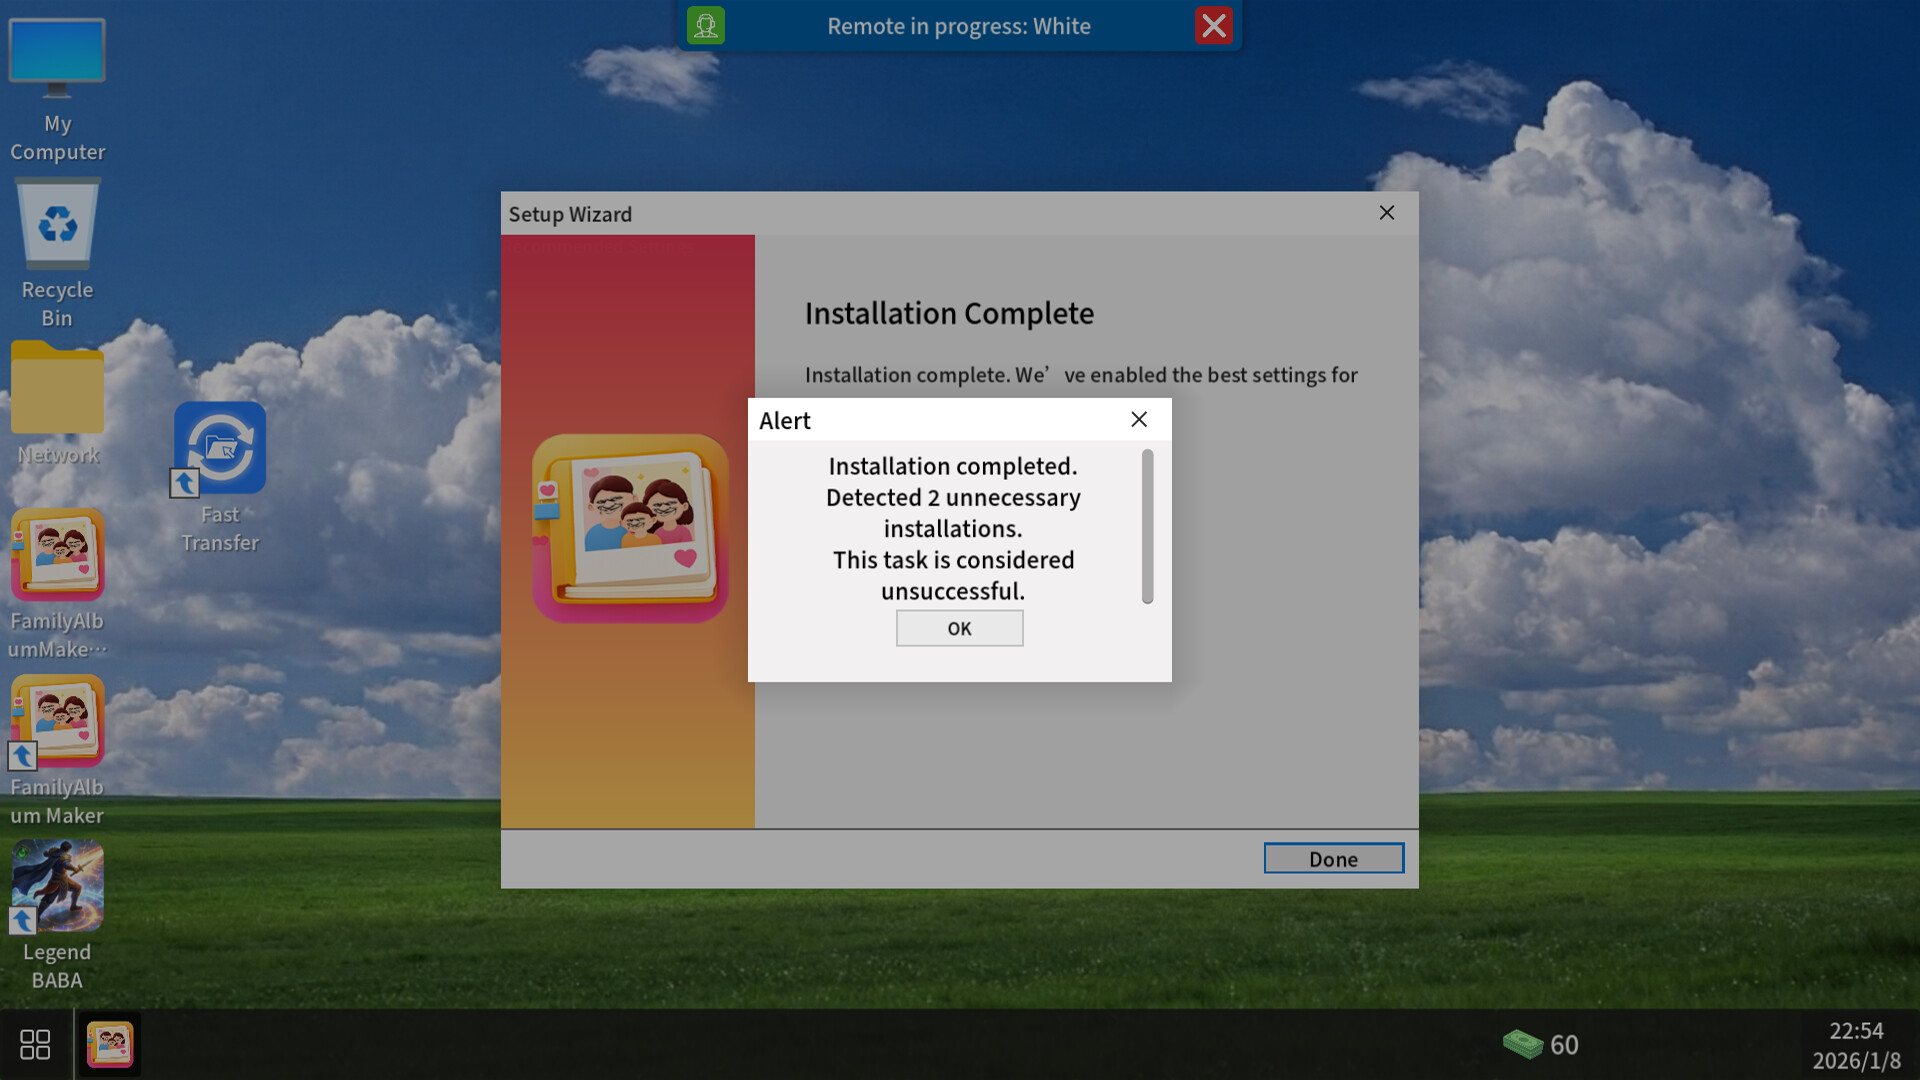Open the app launcher grid in taskbar
The image size is (1920, 1080).
(35, 1043)
